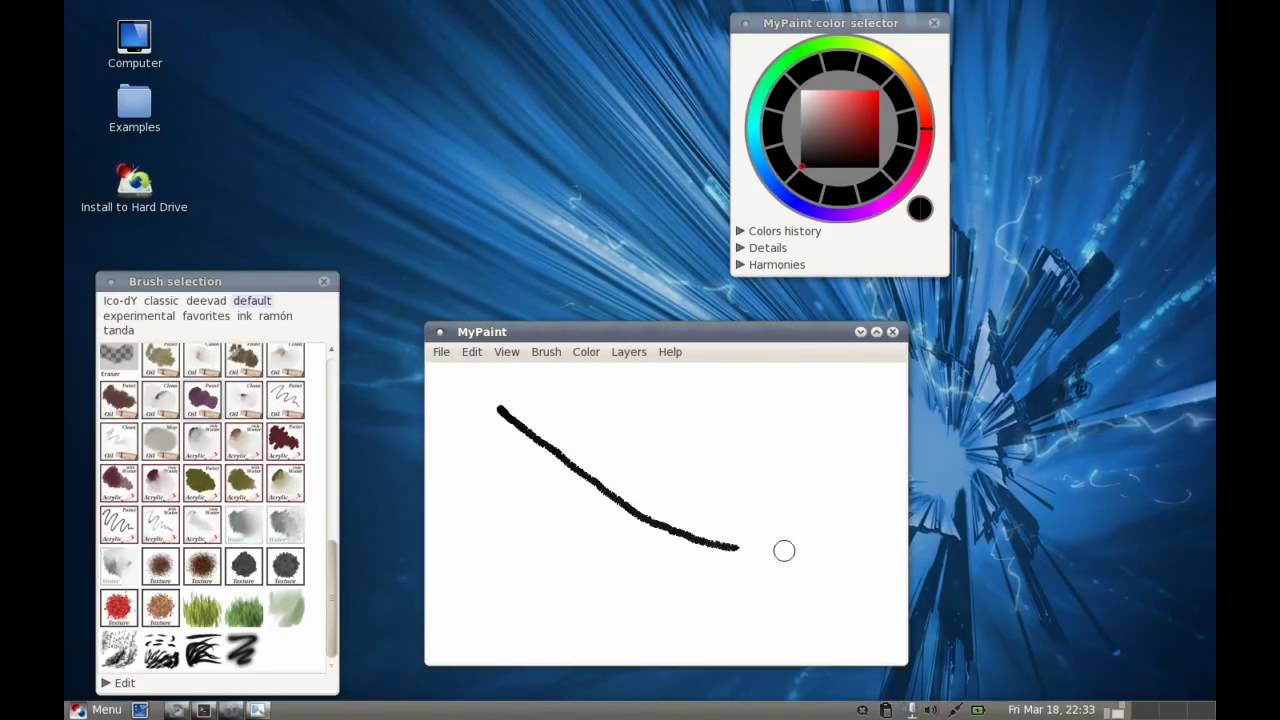This screenshot has height=720, width=1280.
Task: Launch the Install to Hard Drive icon
Action: (x=134, y=188)
